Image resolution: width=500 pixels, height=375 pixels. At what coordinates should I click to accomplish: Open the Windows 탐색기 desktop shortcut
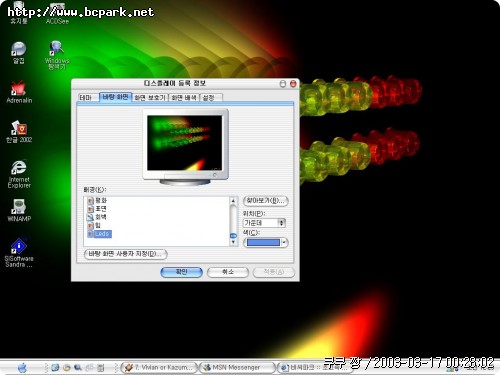[x=57, y=55]
